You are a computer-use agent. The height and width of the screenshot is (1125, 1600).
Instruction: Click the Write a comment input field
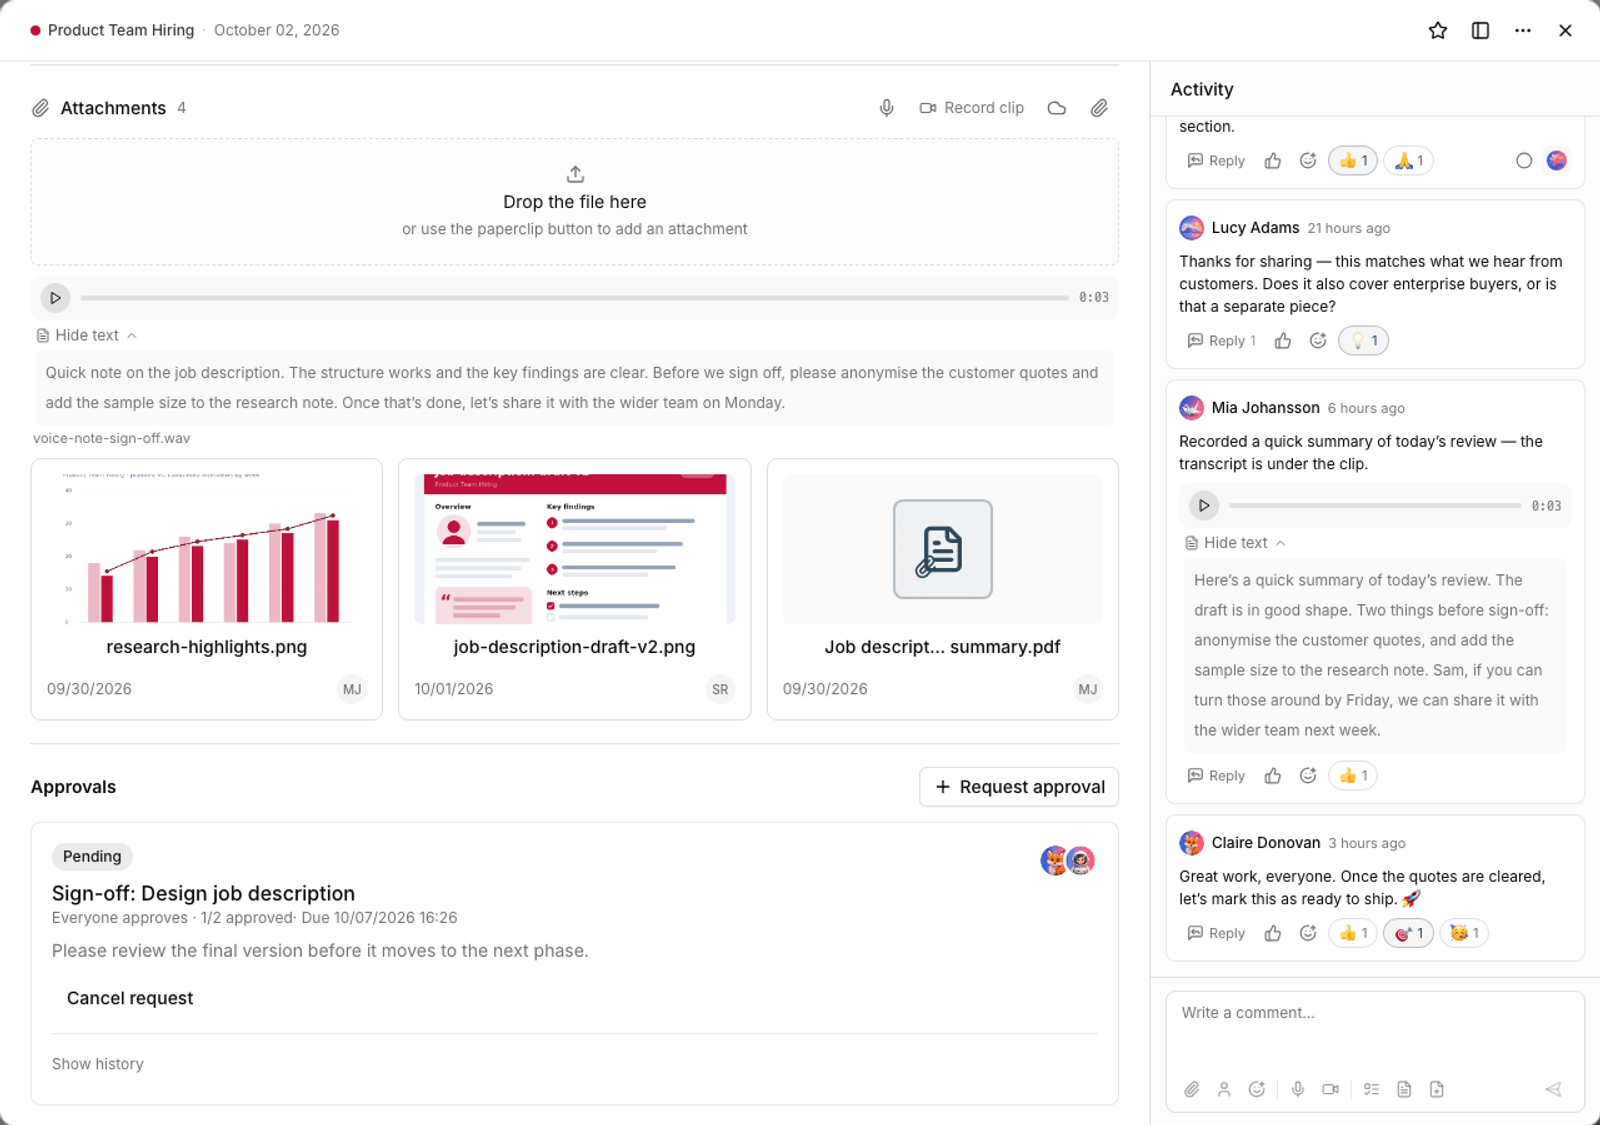pos(1375,1030)
